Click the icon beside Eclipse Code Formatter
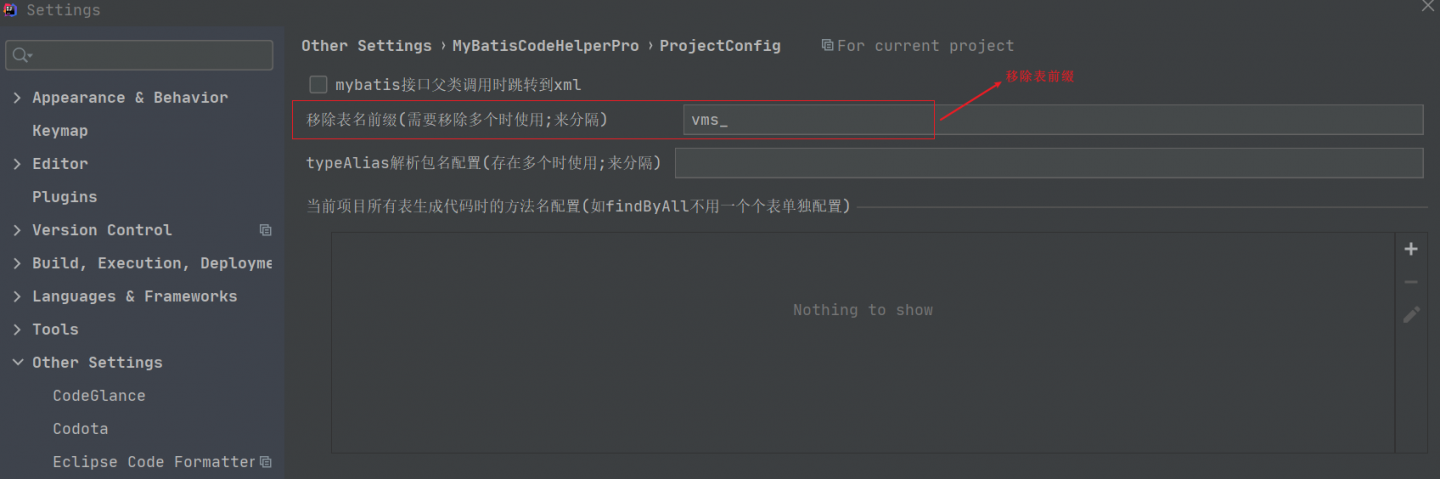1440x479 pixels. [x=265, y=462]
